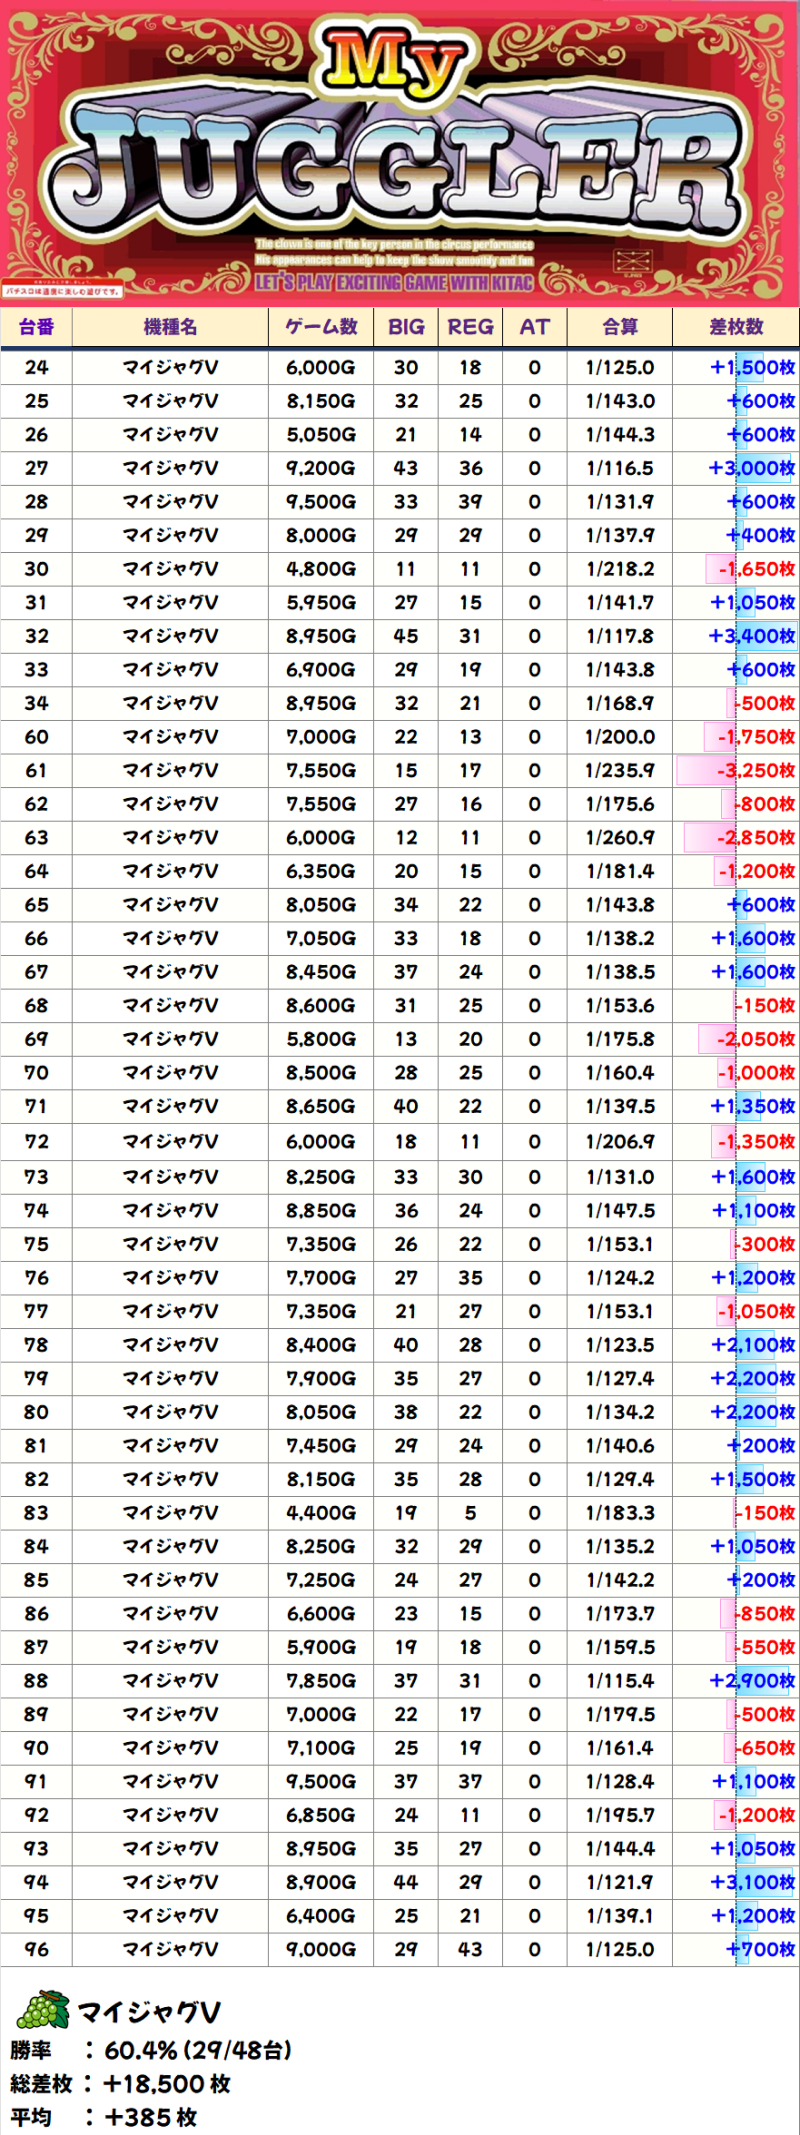Click the small emblem at banner's lower right
Viewport: 800px width, 2135px height.
click(633, 264)
